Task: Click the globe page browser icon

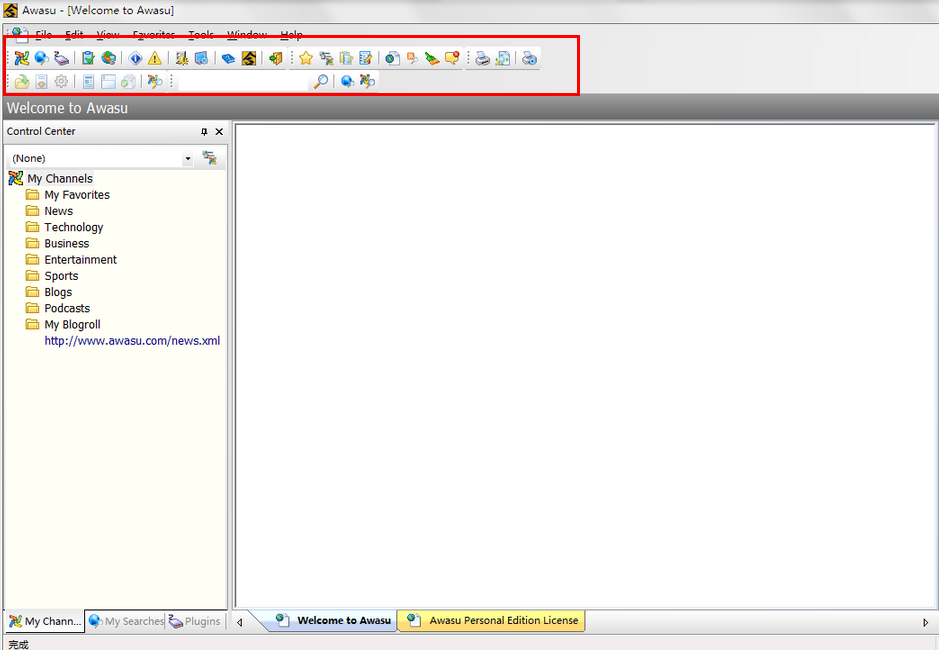Action: click(393, 58)
